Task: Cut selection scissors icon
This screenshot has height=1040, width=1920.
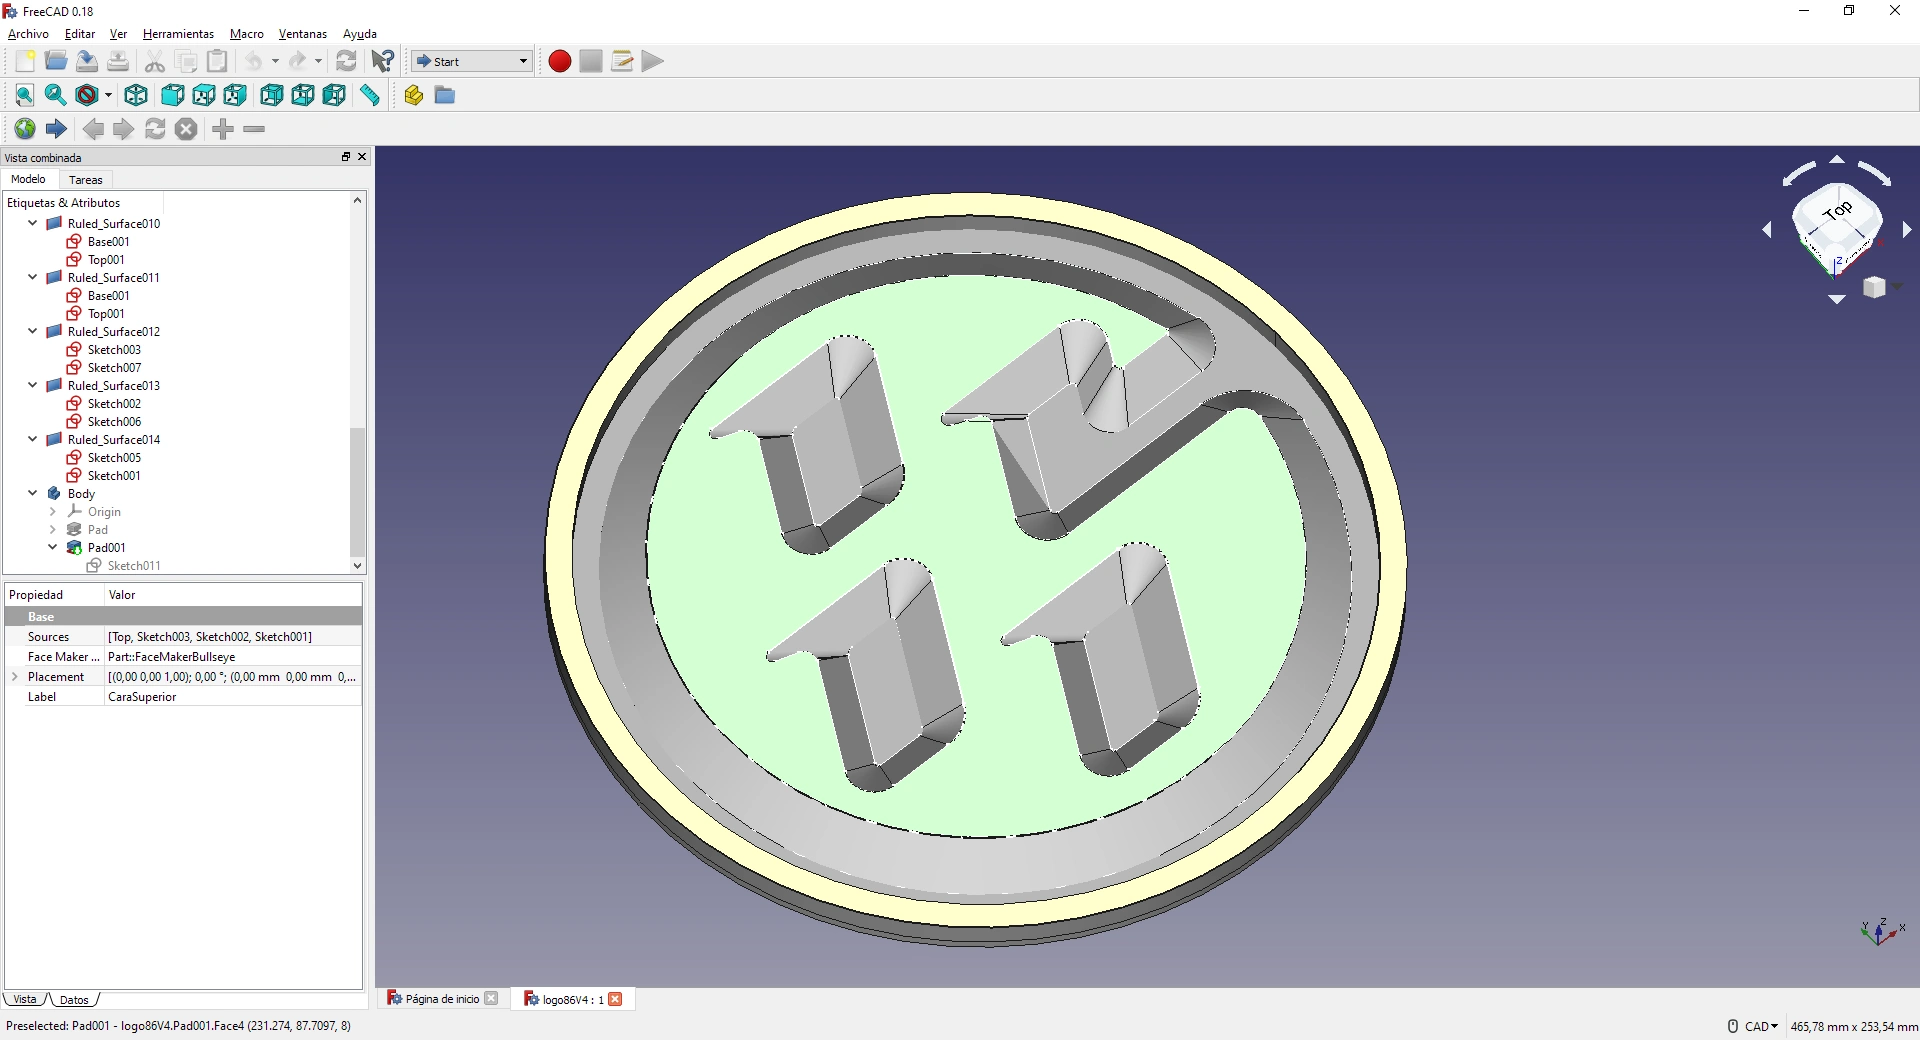Action: (154, 61)
